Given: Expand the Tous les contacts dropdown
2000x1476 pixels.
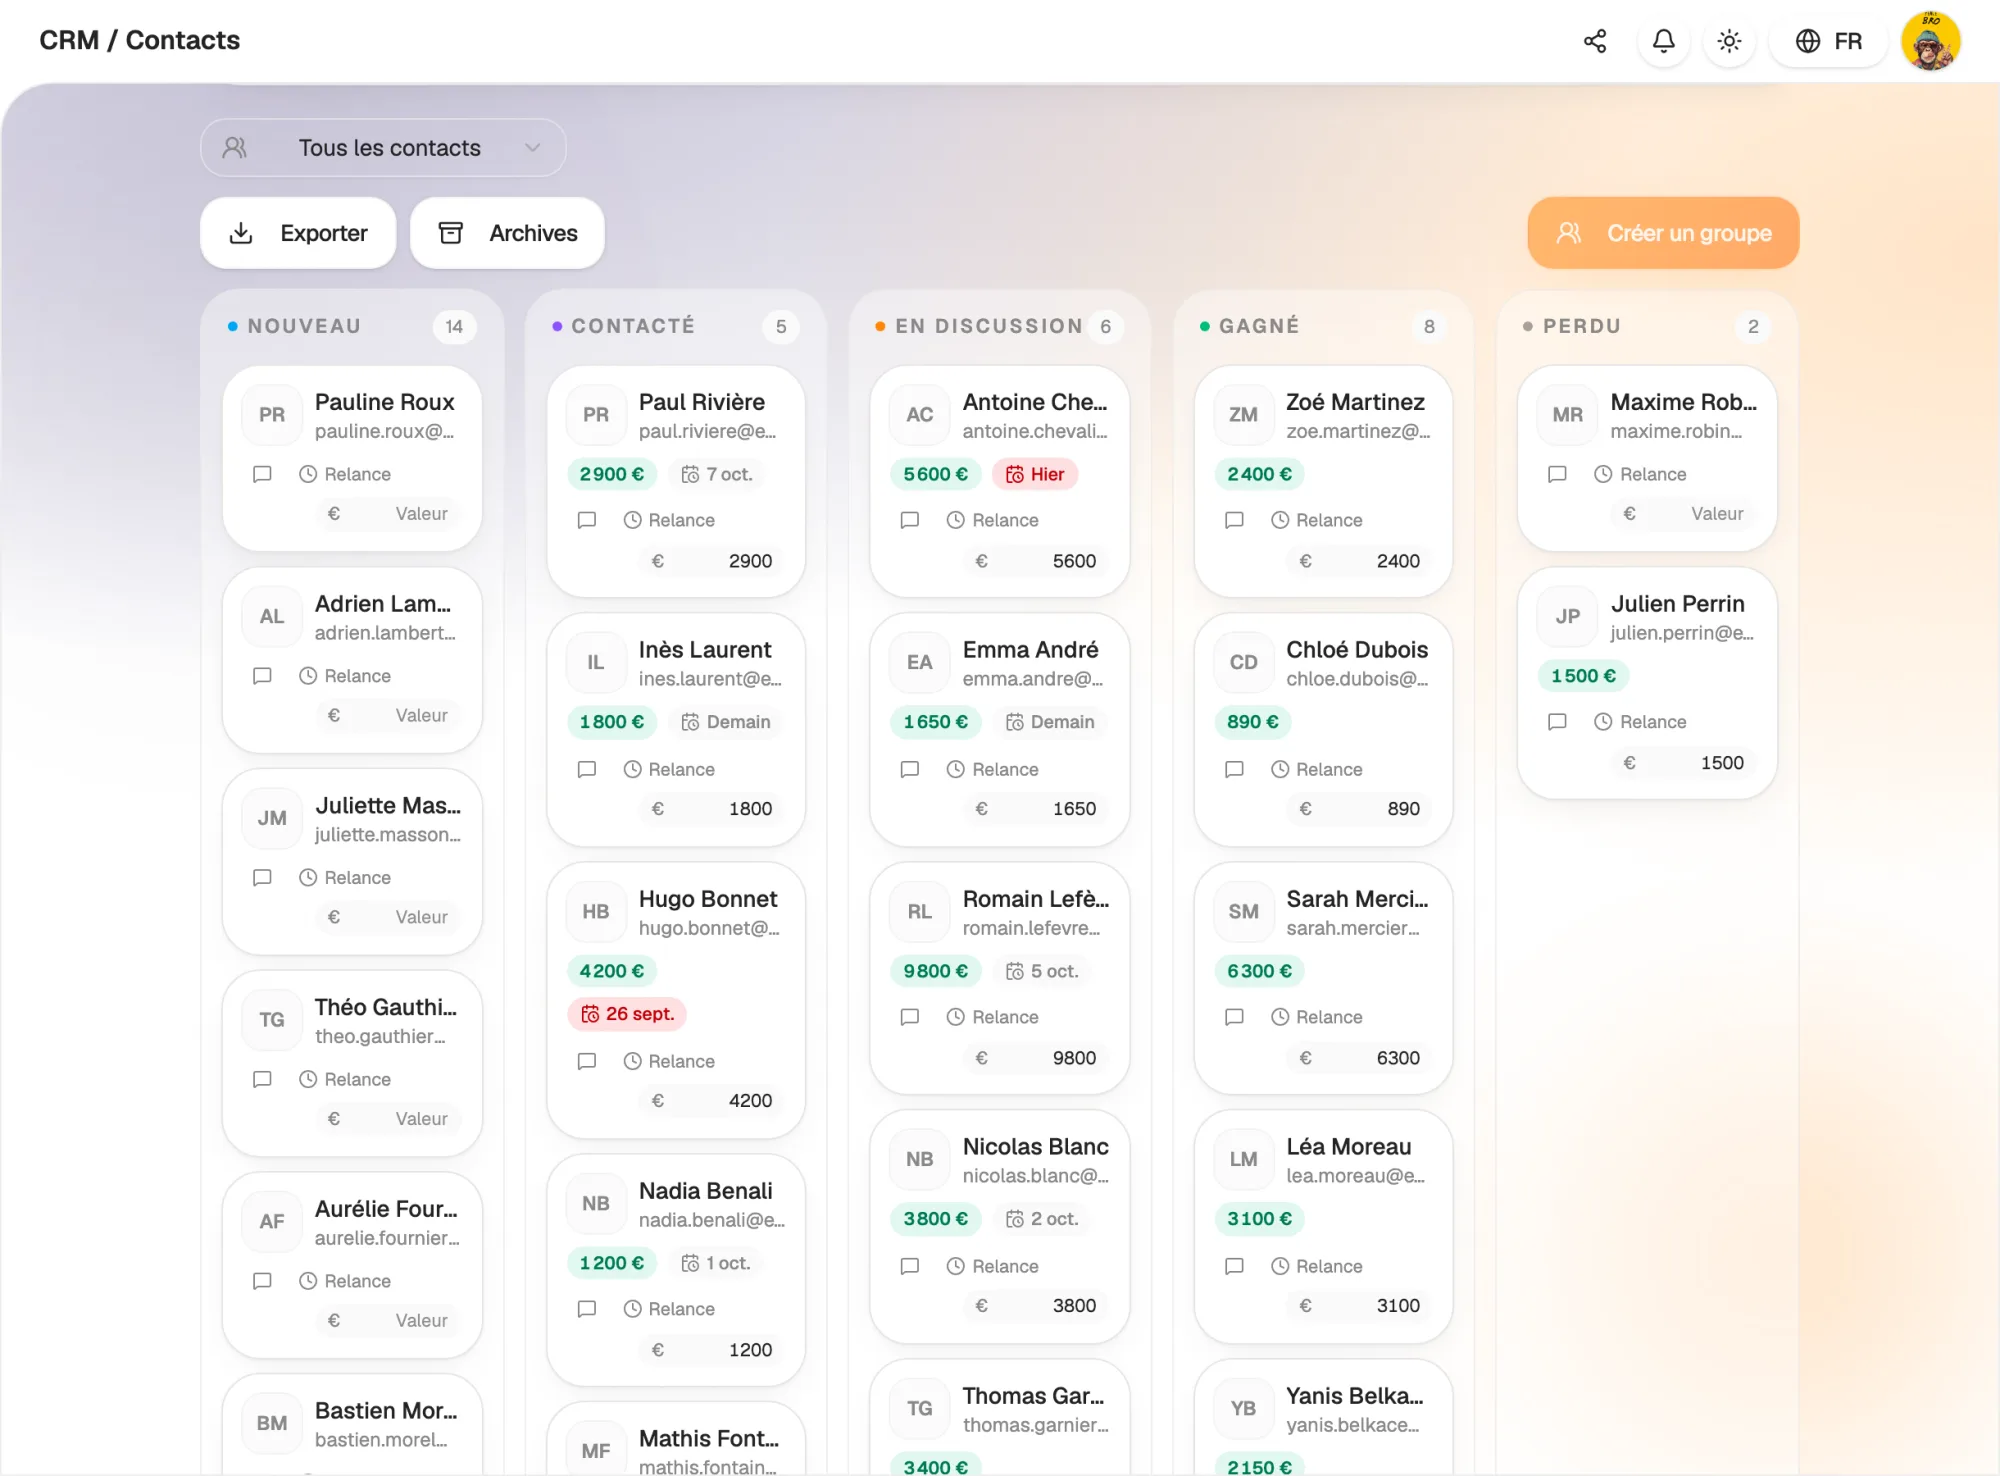Looking at the screenshot, I should [x=383, y=148].
